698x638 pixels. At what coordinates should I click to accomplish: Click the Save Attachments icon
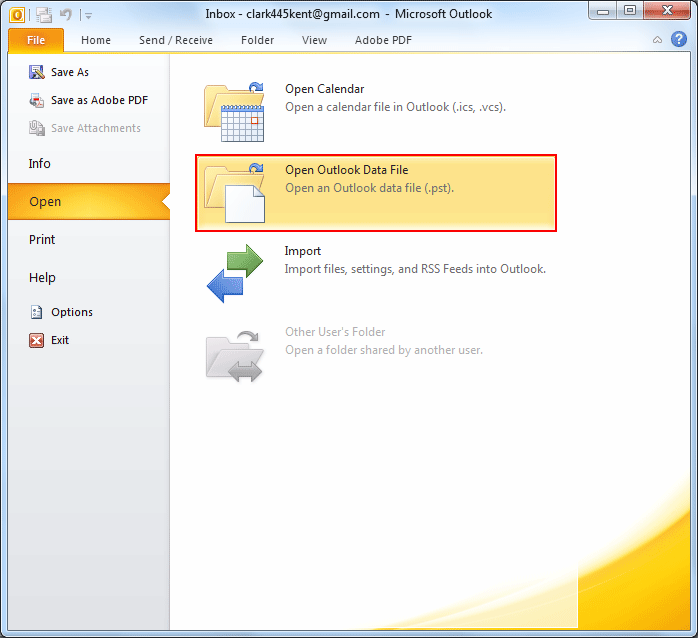37,128
